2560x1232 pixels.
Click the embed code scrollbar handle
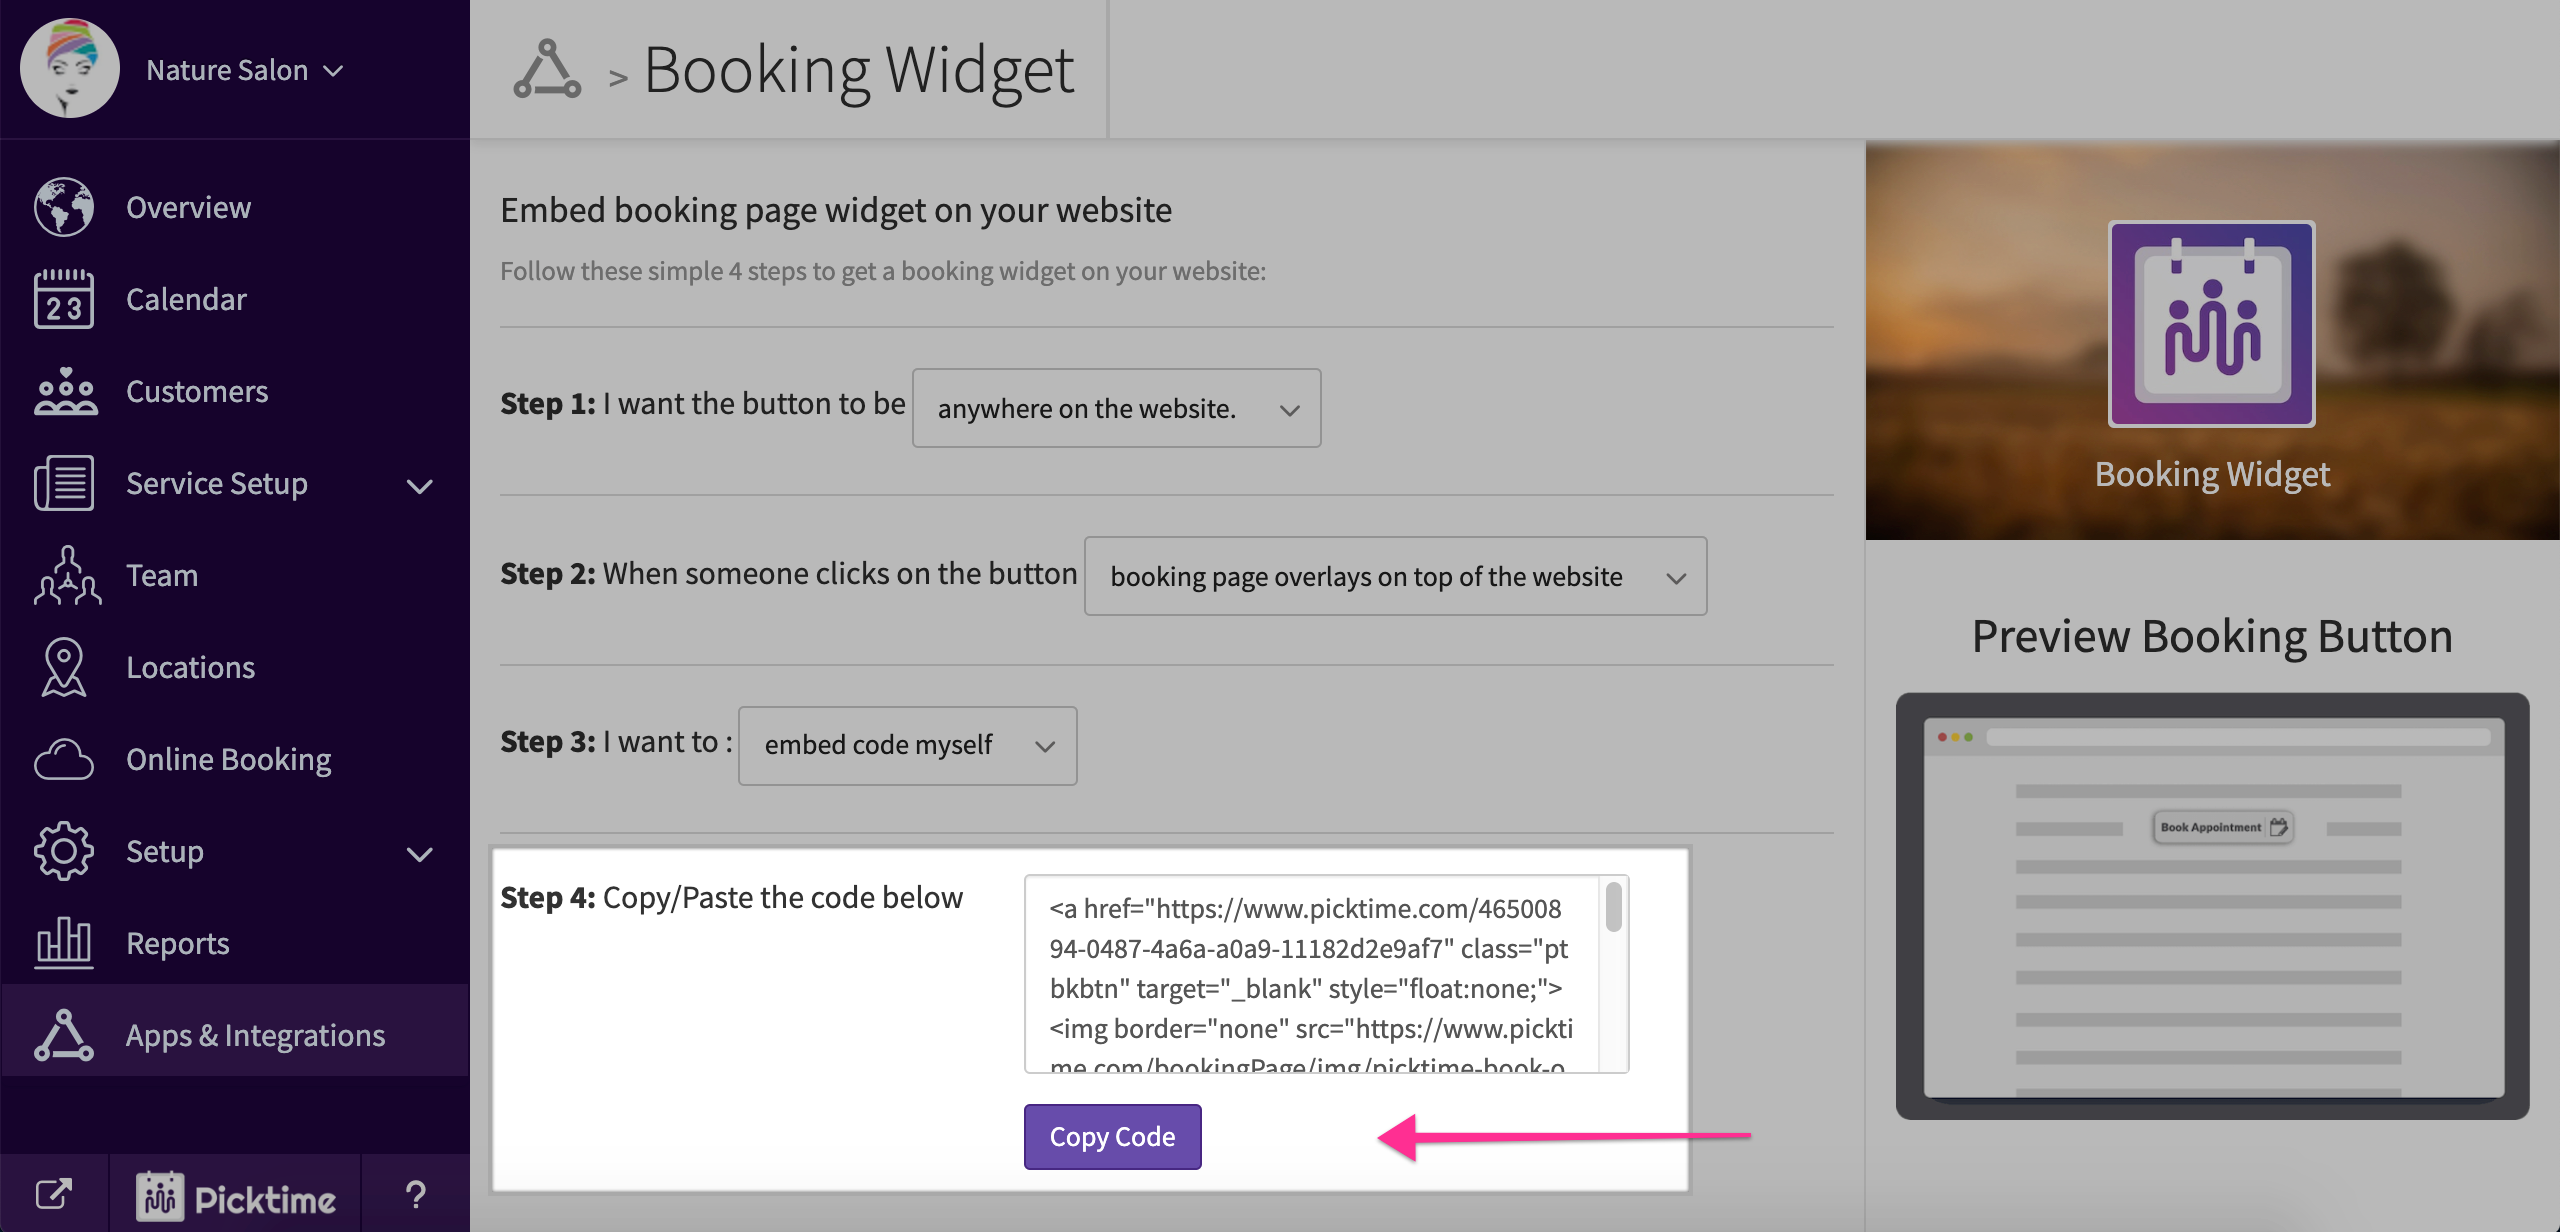(x=1613, y=908)
